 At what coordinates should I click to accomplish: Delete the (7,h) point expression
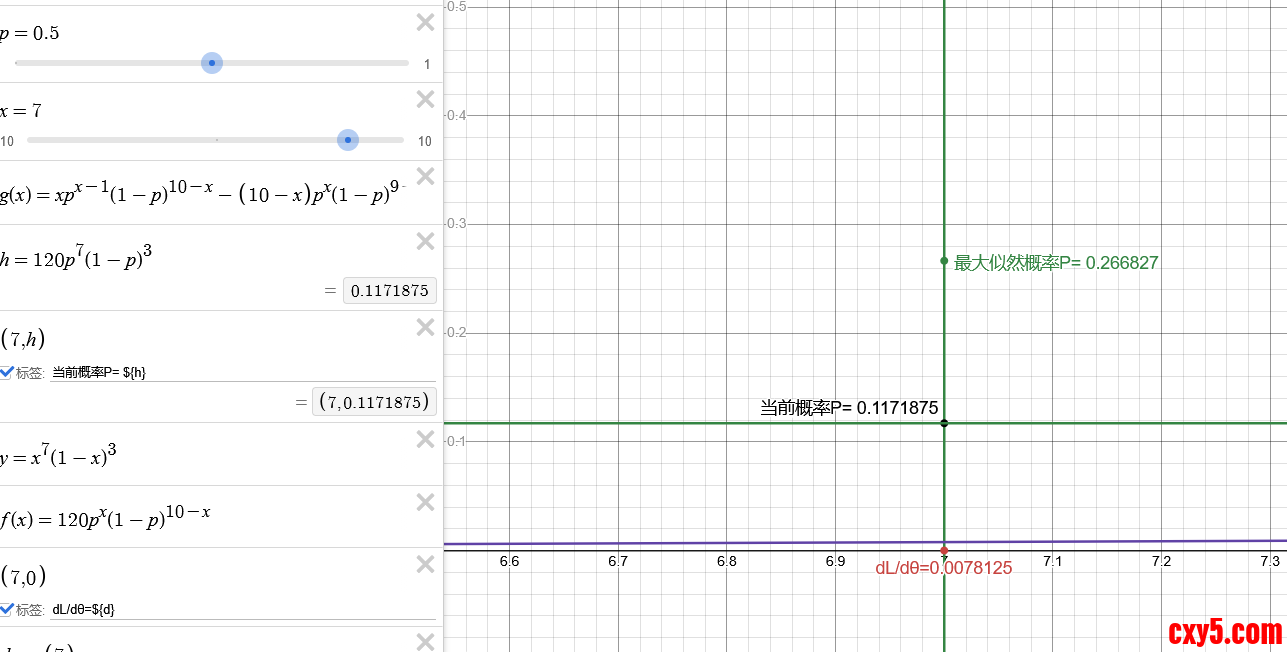click(425, 327)
